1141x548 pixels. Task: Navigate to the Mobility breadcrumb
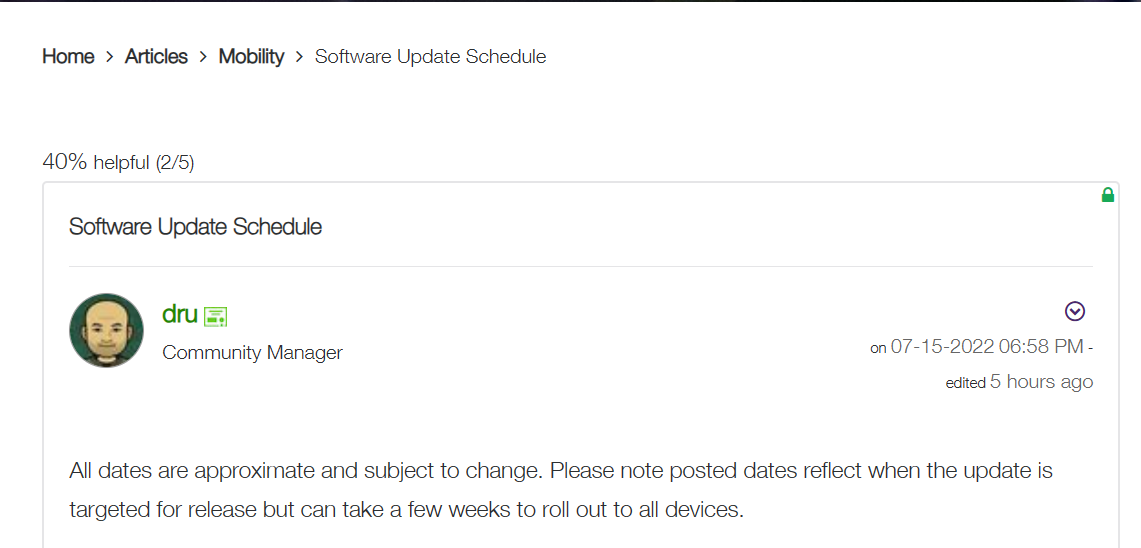(251, 57)
